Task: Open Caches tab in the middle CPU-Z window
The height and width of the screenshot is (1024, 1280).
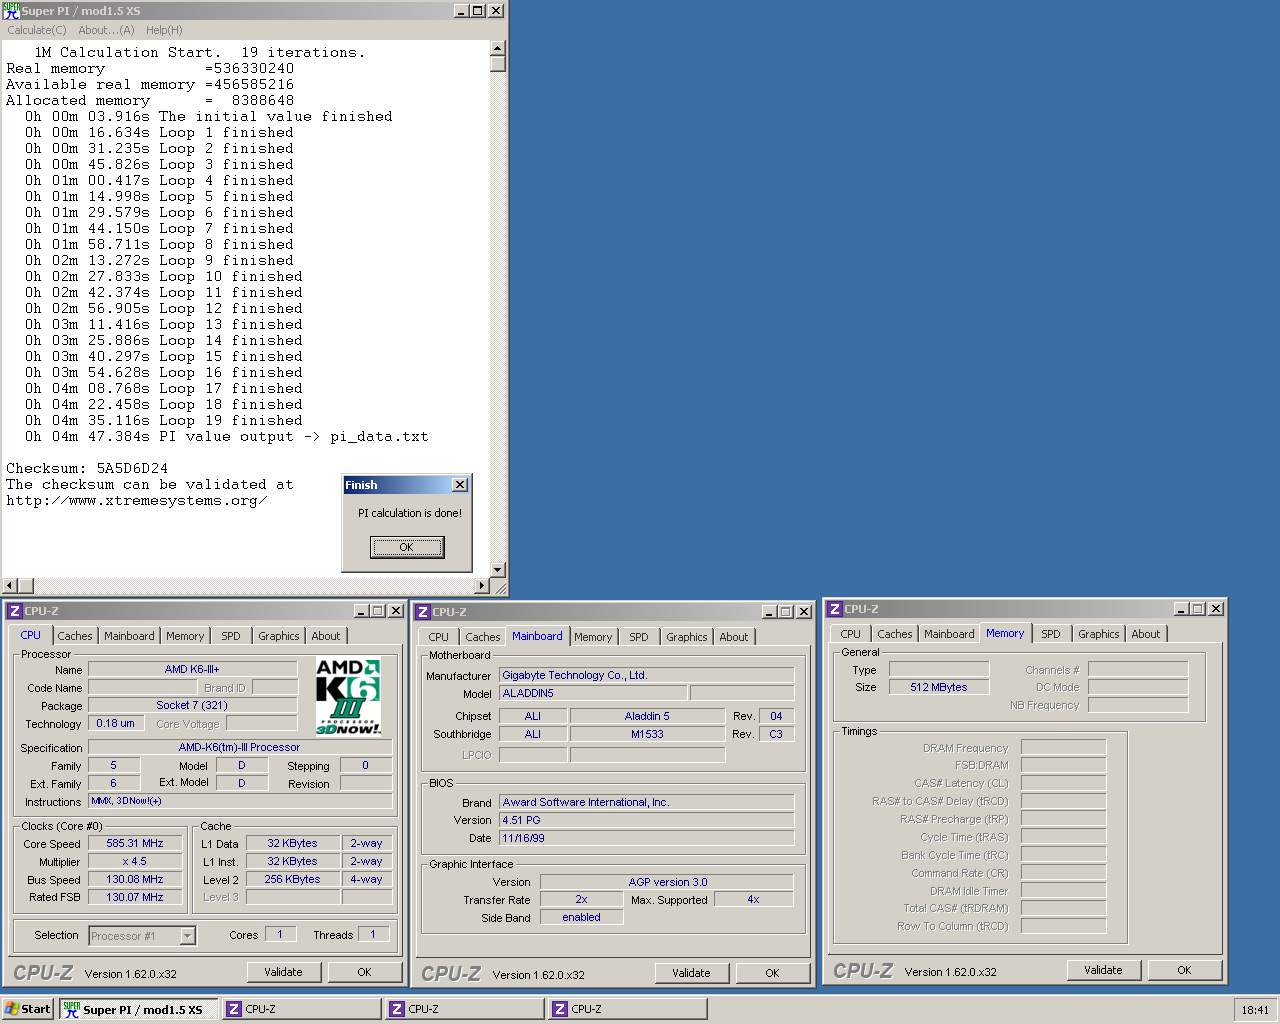Action: [483, 637]
